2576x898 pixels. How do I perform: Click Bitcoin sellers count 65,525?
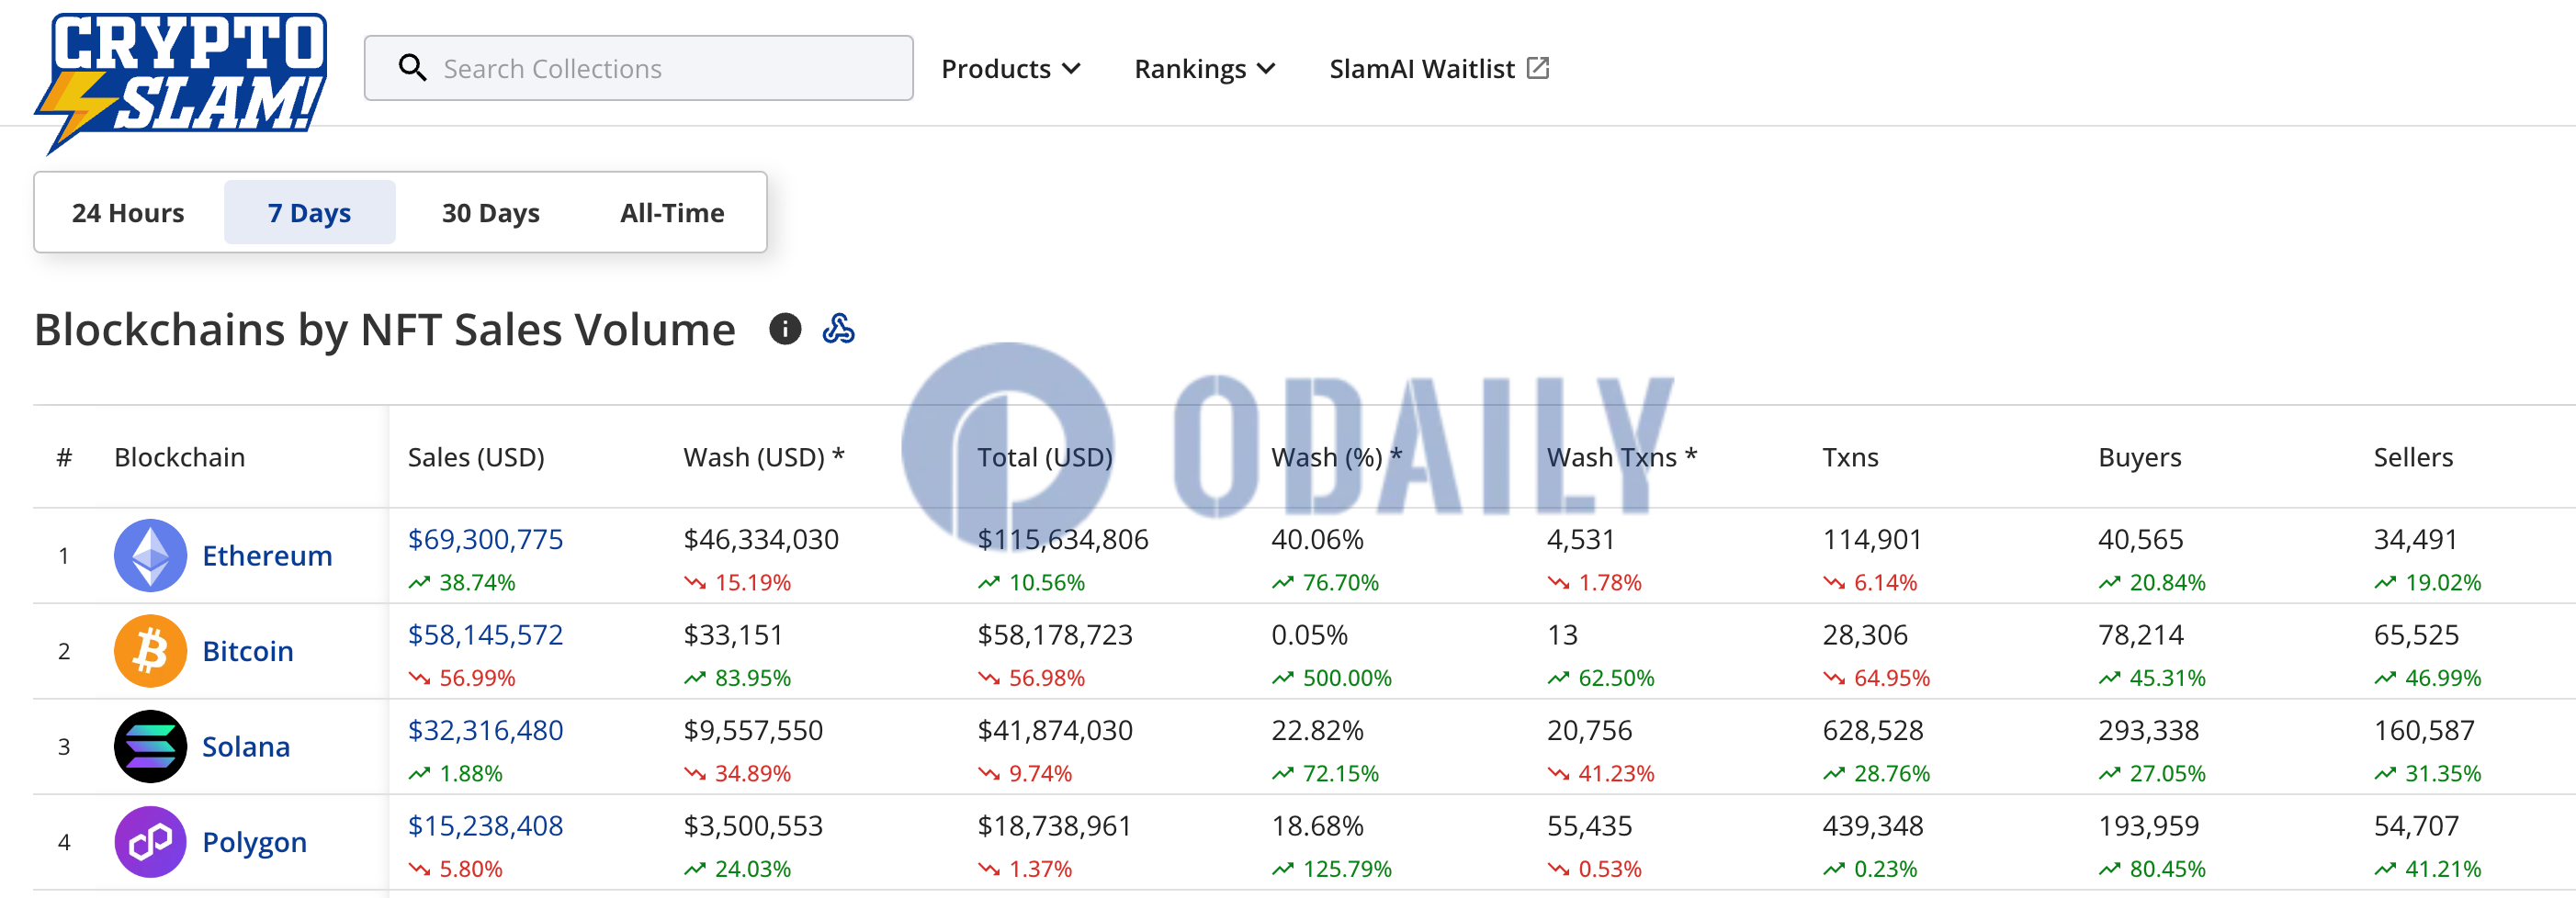click(2416, 635)
